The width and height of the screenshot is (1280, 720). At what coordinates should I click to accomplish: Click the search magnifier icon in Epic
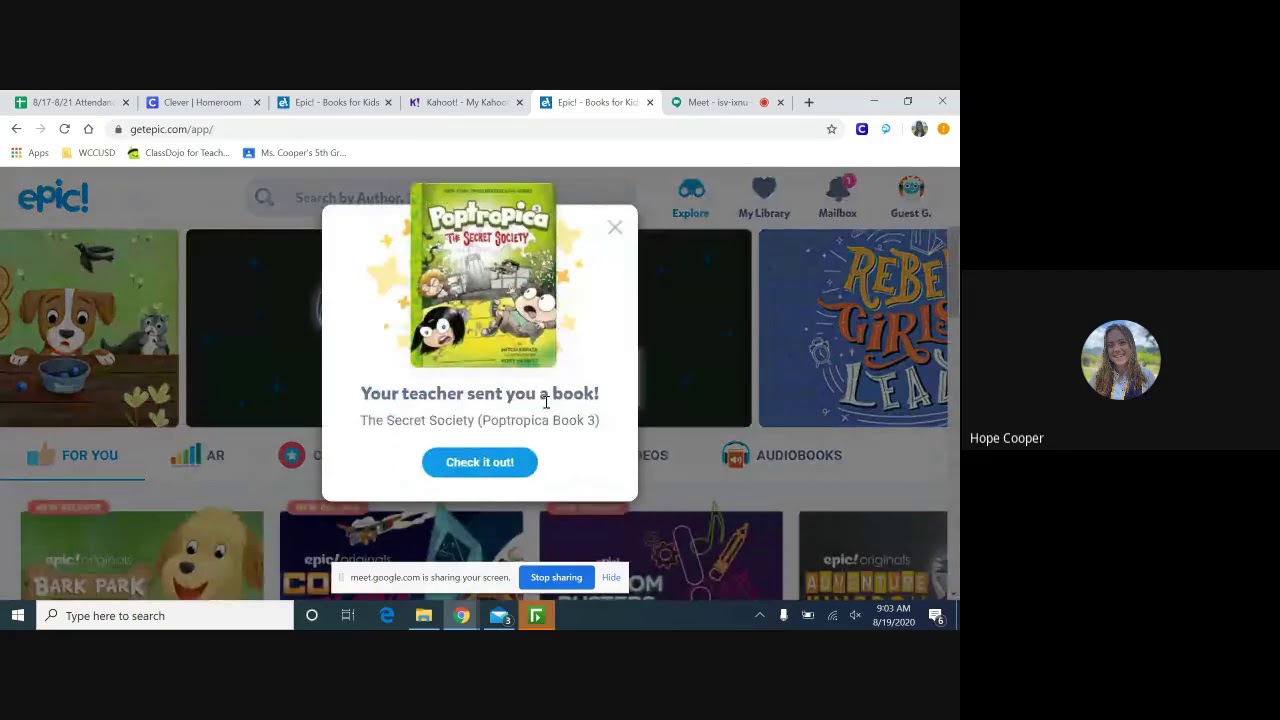pos(264,198)
